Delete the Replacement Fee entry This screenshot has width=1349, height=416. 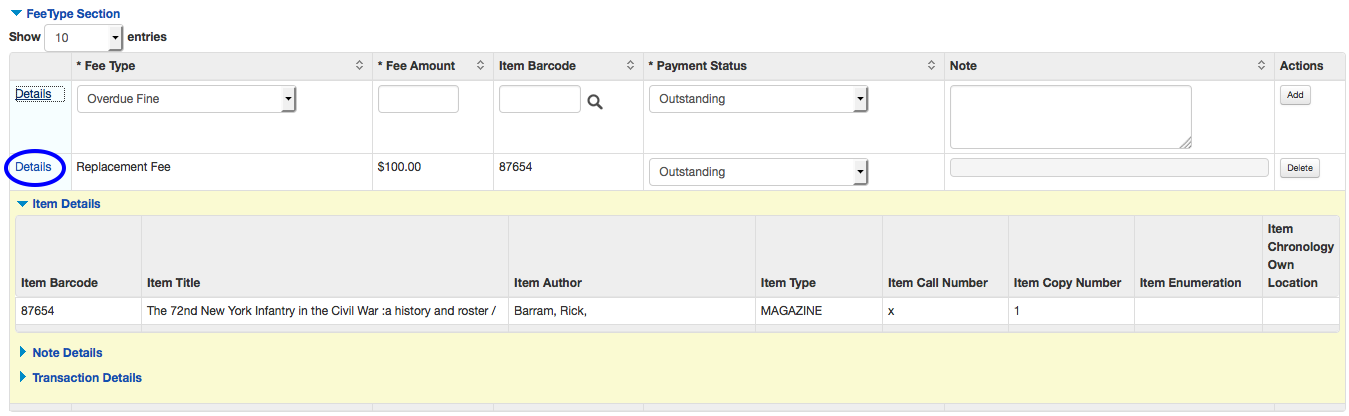[1299, 168]
